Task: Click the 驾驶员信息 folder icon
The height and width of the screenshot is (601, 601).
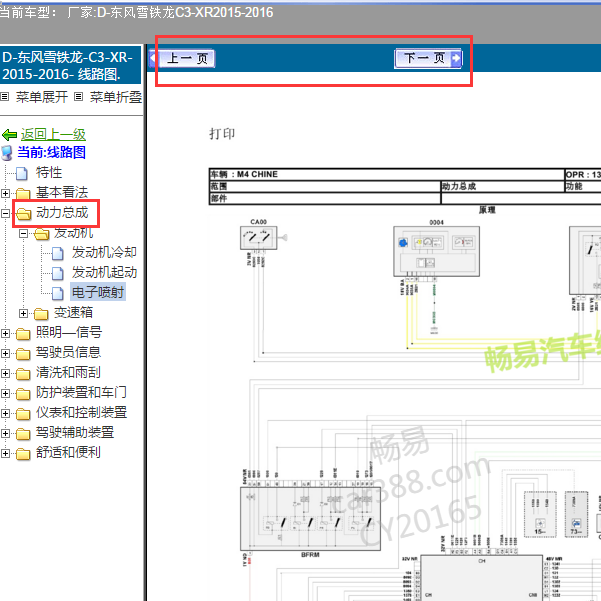Action: [23, 353]
